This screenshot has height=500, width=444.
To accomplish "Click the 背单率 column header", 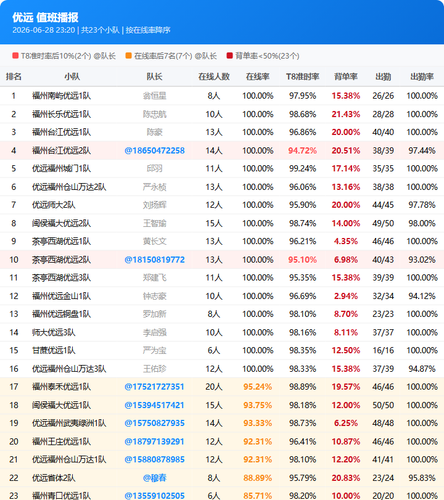I will point(346,77).
